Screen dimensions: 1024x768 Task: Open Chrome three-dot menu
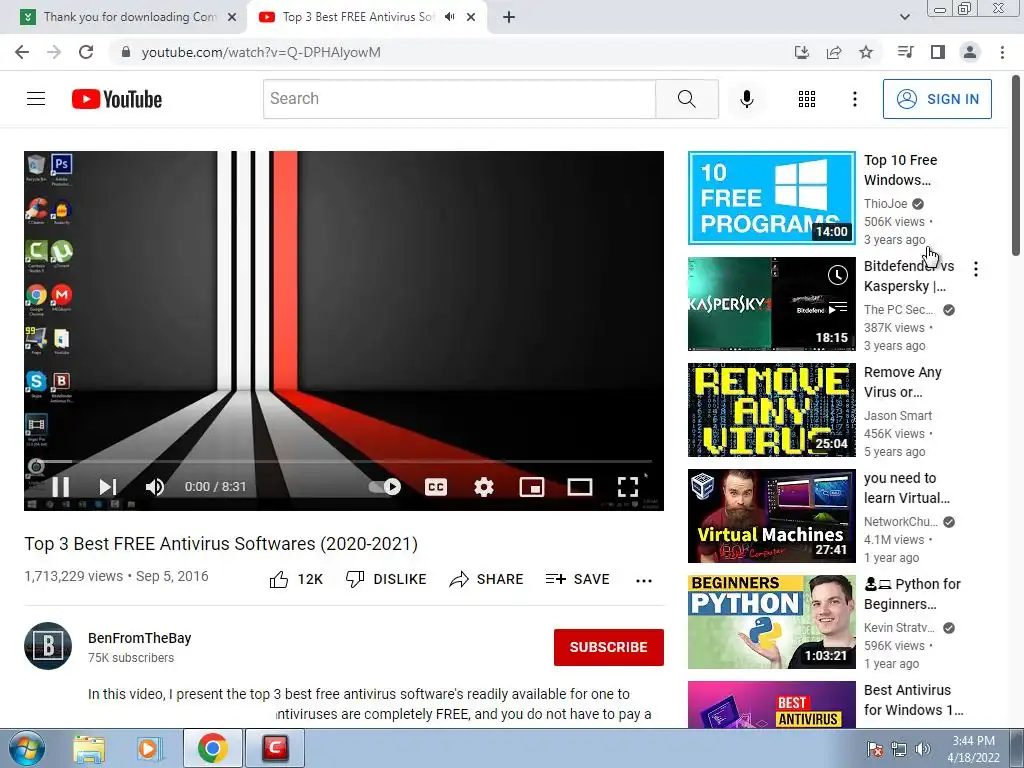click(1002, 52)
